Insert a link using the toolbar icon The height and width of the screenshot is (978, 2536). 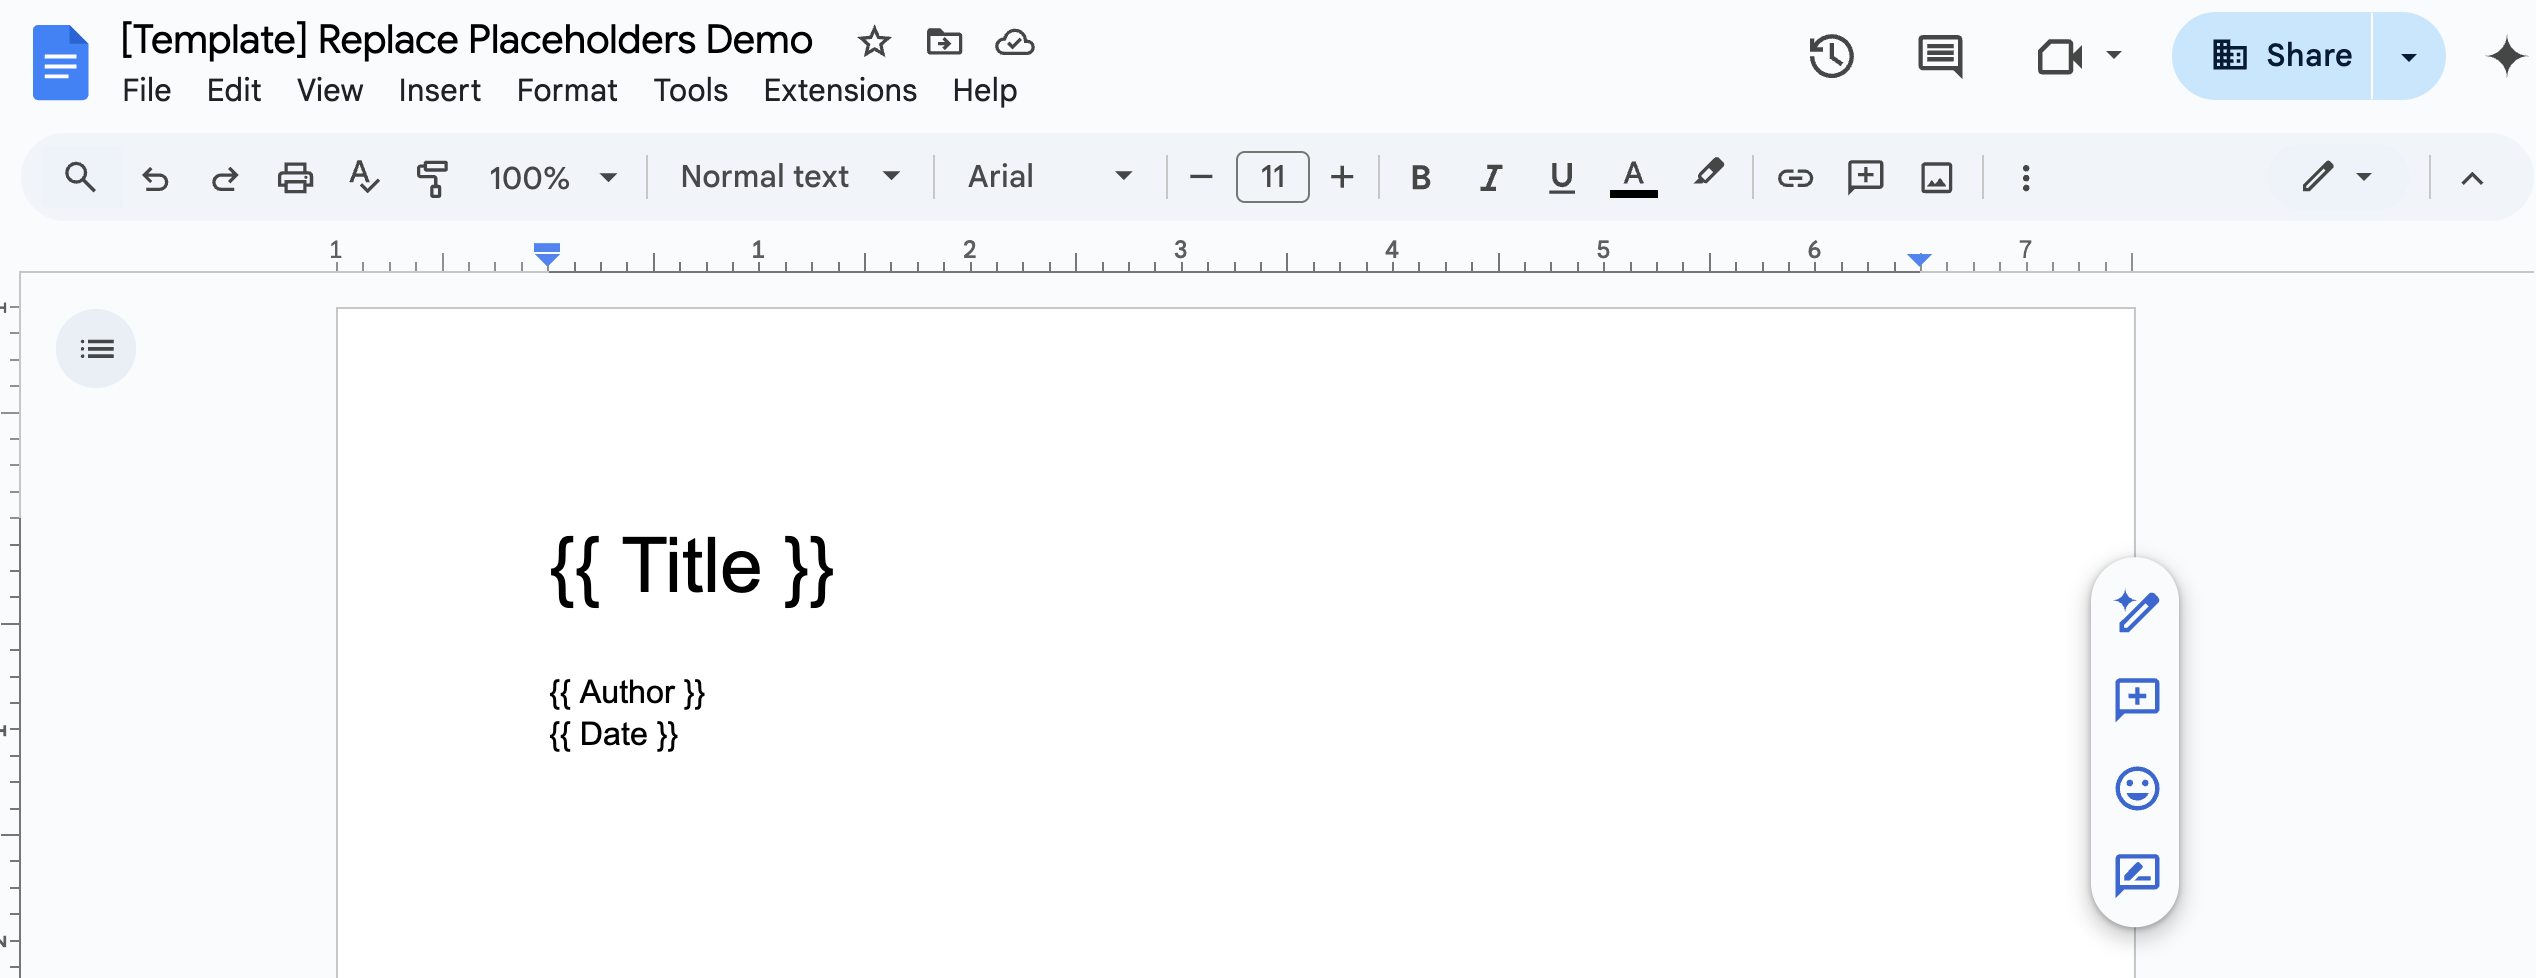tap(1794, 178)
